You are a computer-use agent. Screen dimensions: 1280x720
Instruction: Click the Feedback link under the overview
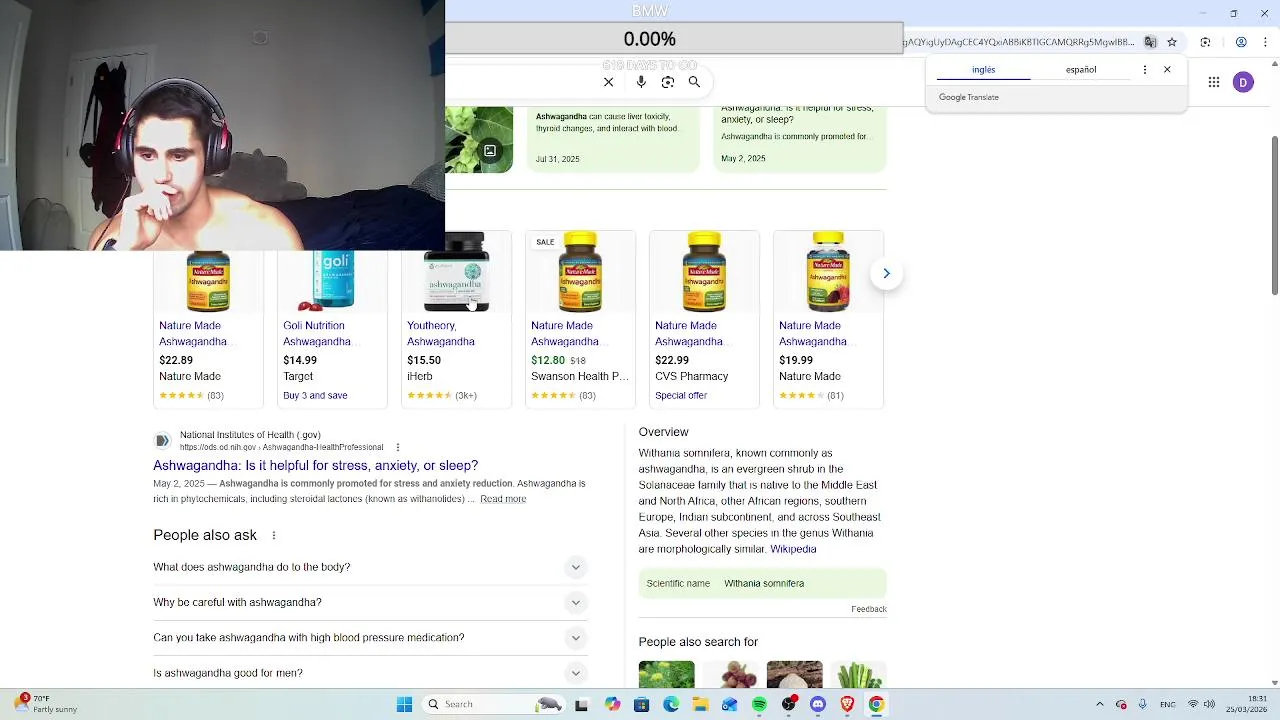coord(868,609)
